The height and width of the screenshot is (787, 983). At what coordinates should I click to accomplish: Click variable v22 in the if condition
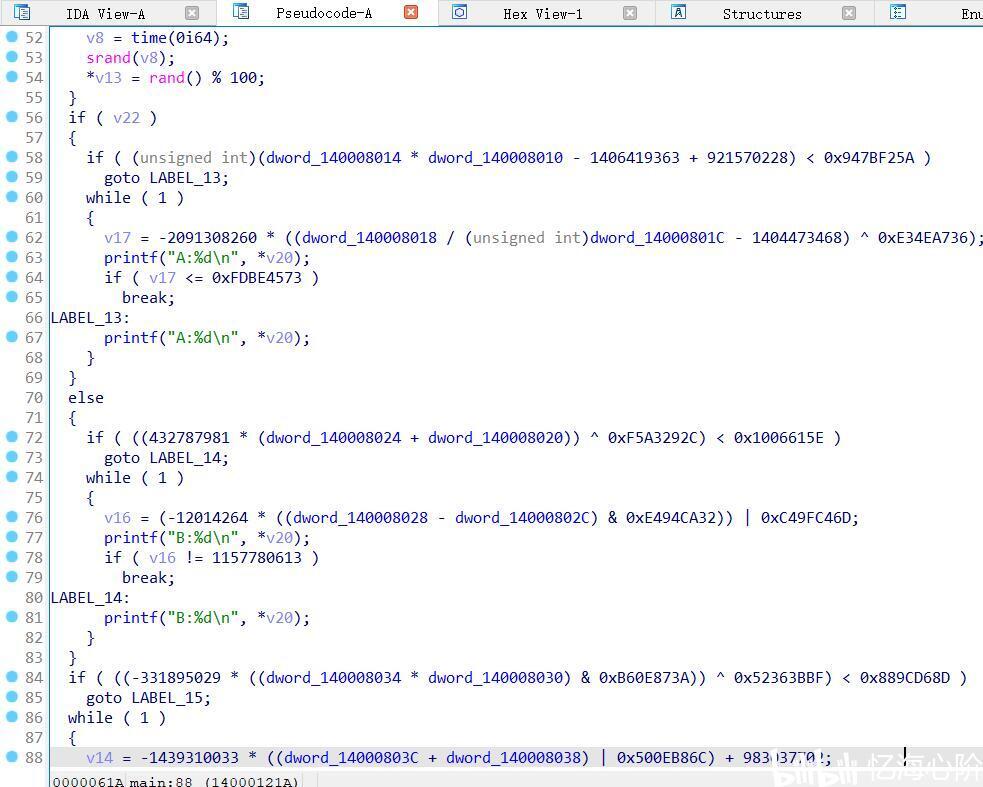pos(127,117)
